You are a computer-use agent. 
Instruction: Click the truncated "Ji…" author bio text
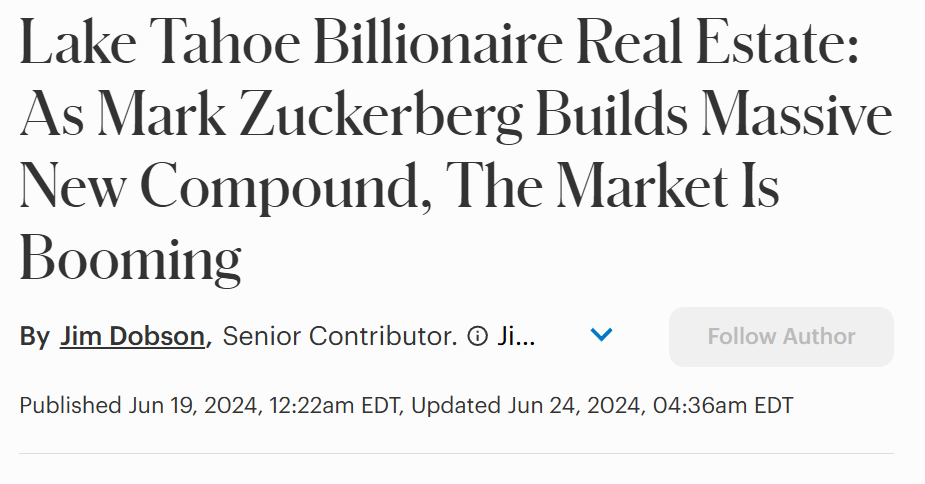[516, 336]
